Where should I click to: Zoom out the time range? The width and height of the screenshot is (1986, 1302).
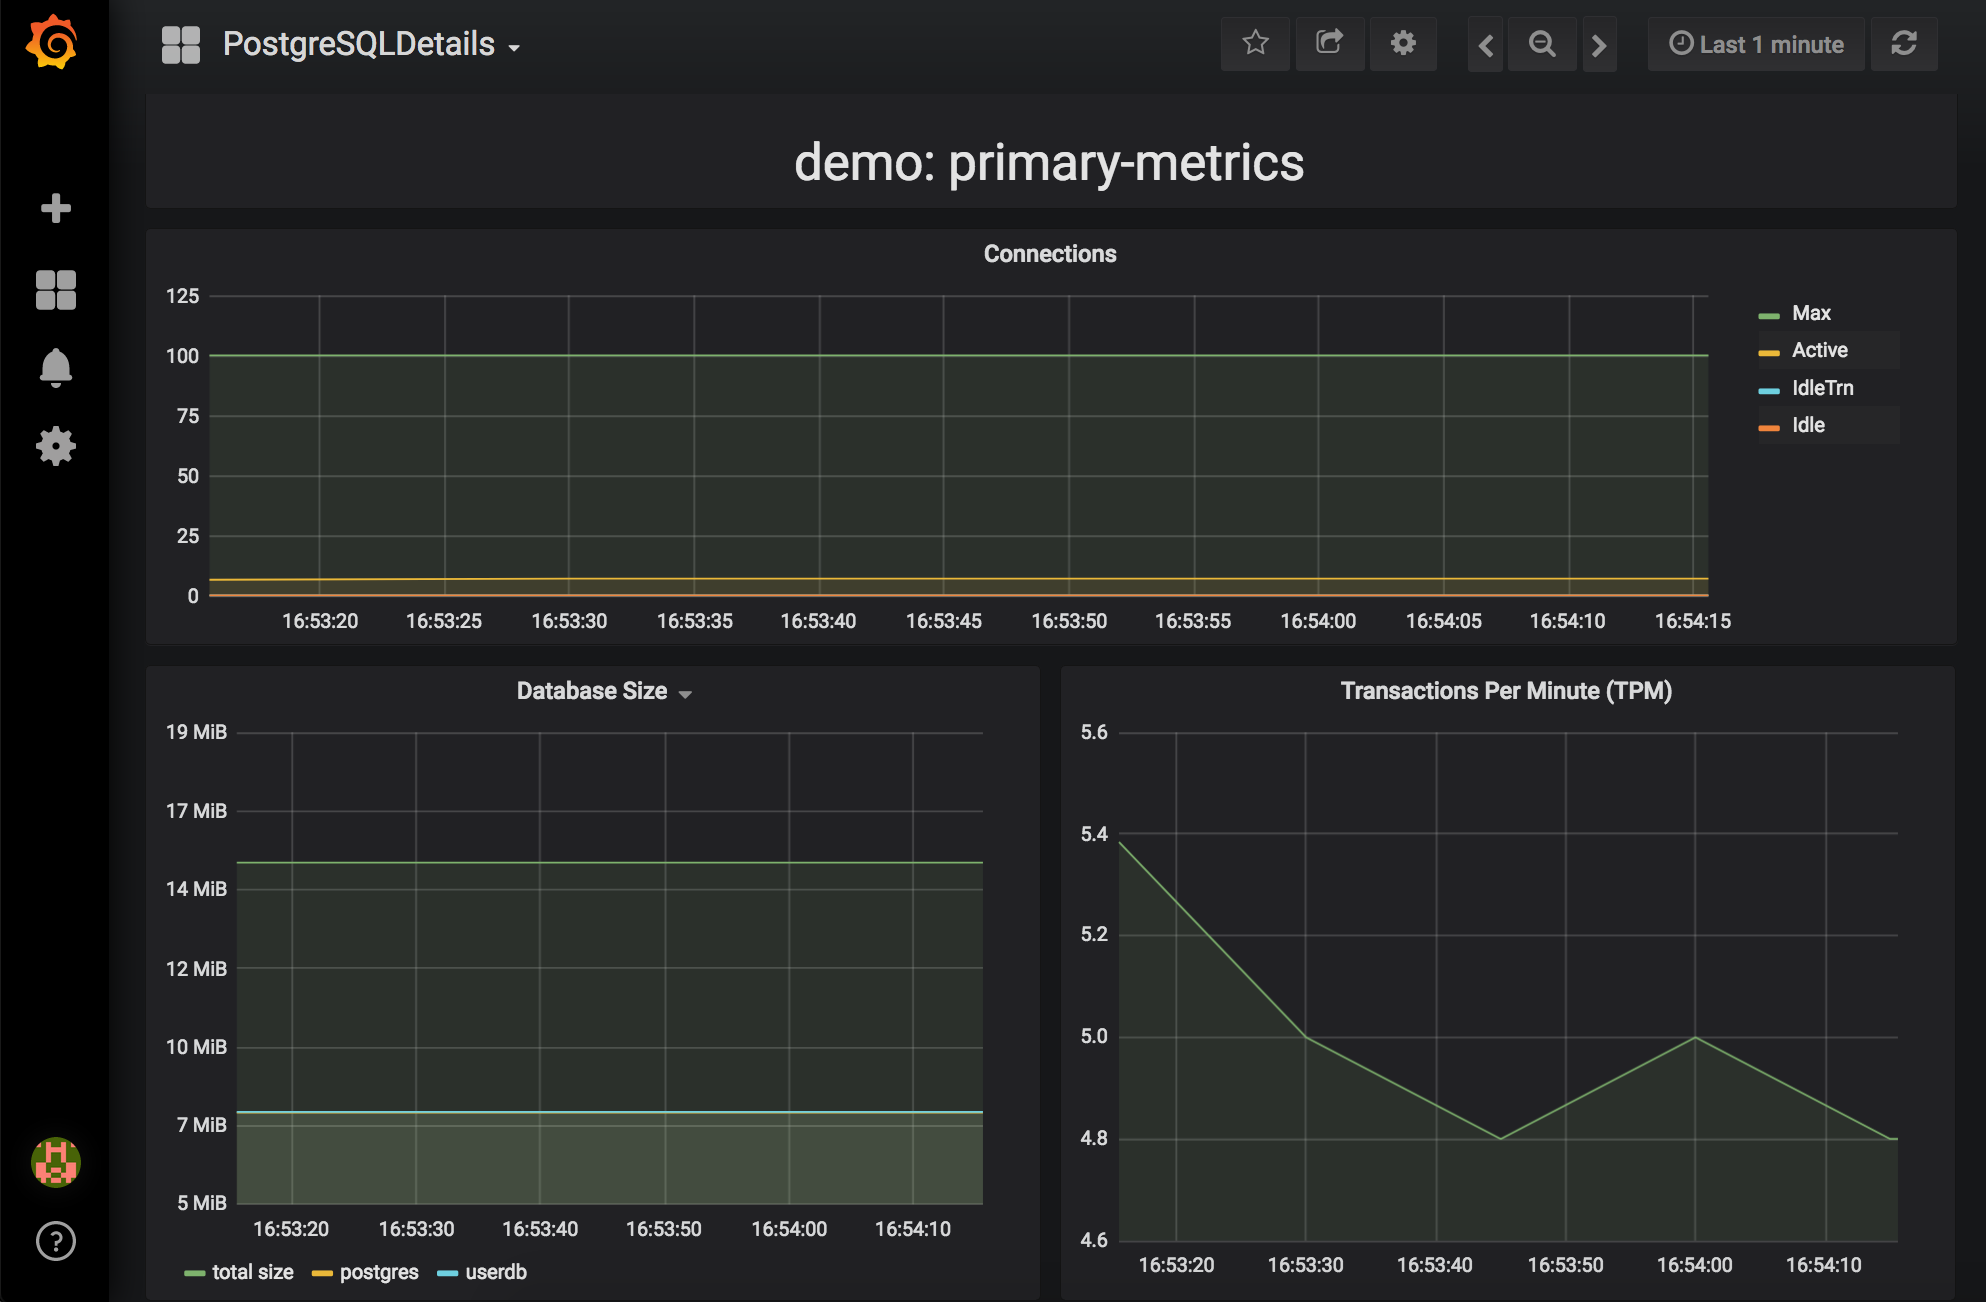point(1542,44)
